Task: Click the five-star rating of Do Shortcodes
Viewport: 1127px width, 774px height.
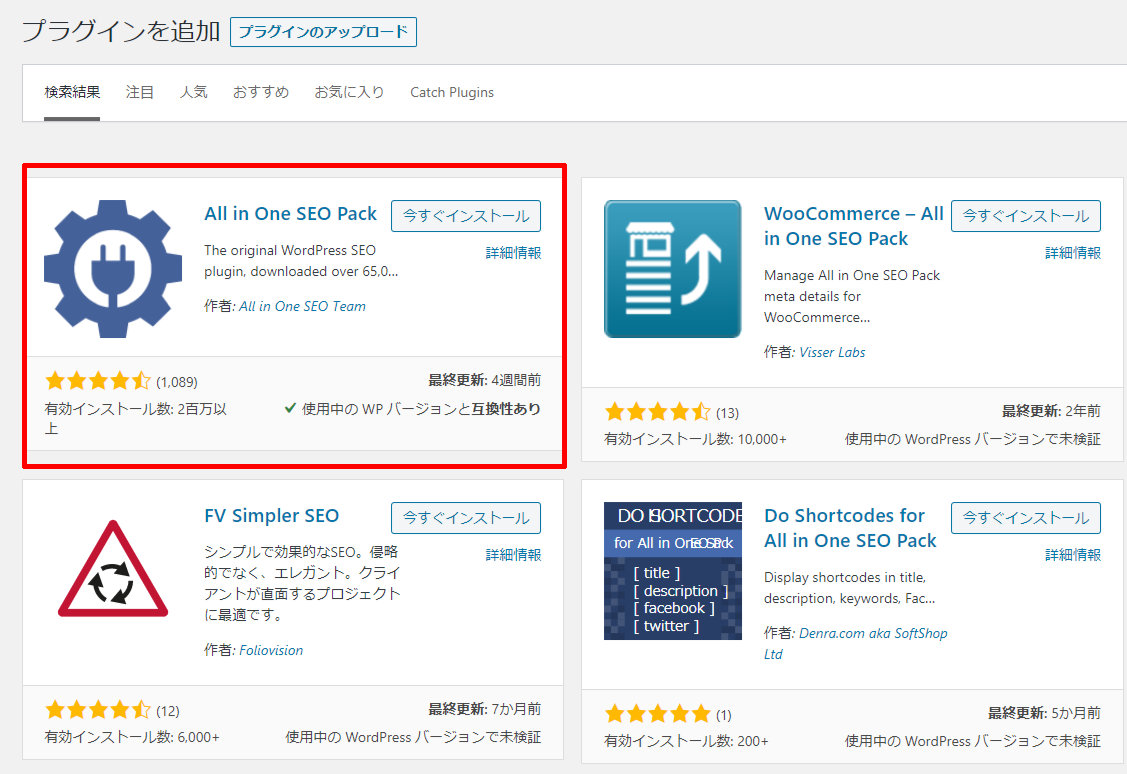Action: (x=657, y=713)
